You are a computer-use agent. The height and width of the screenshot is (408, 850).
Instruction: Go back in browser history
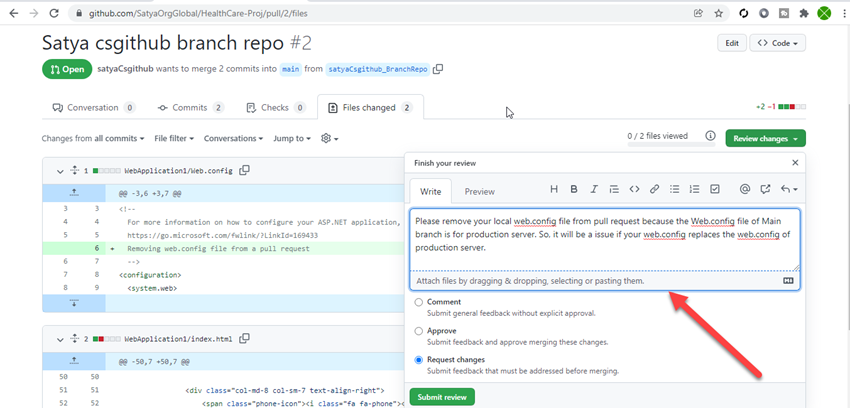click(x=14, y=14)
